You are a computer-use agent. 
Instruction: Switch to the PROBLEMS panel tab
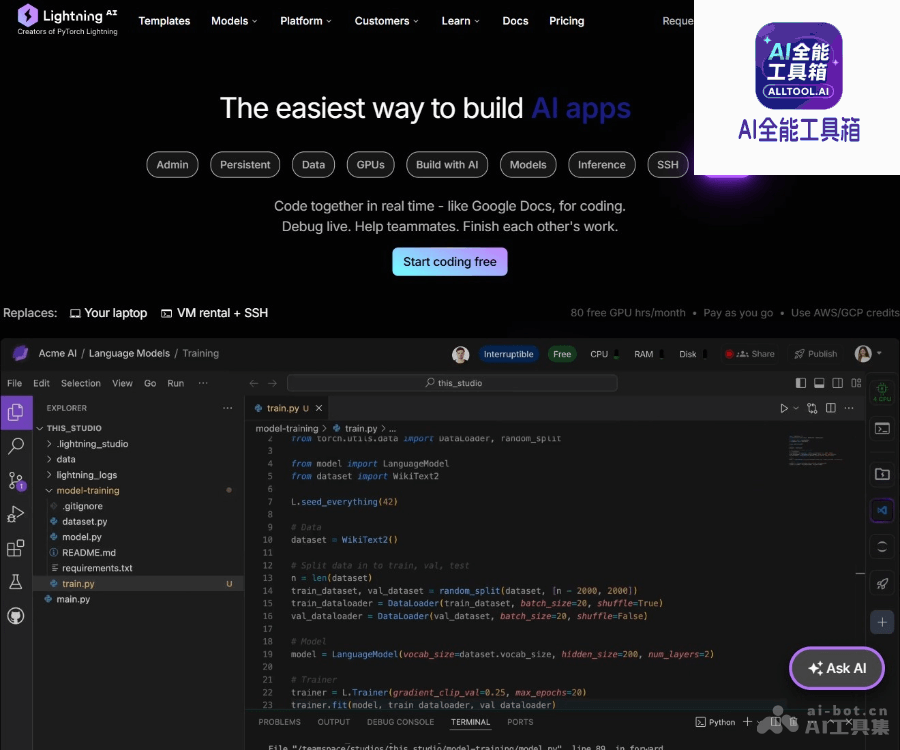280,722
